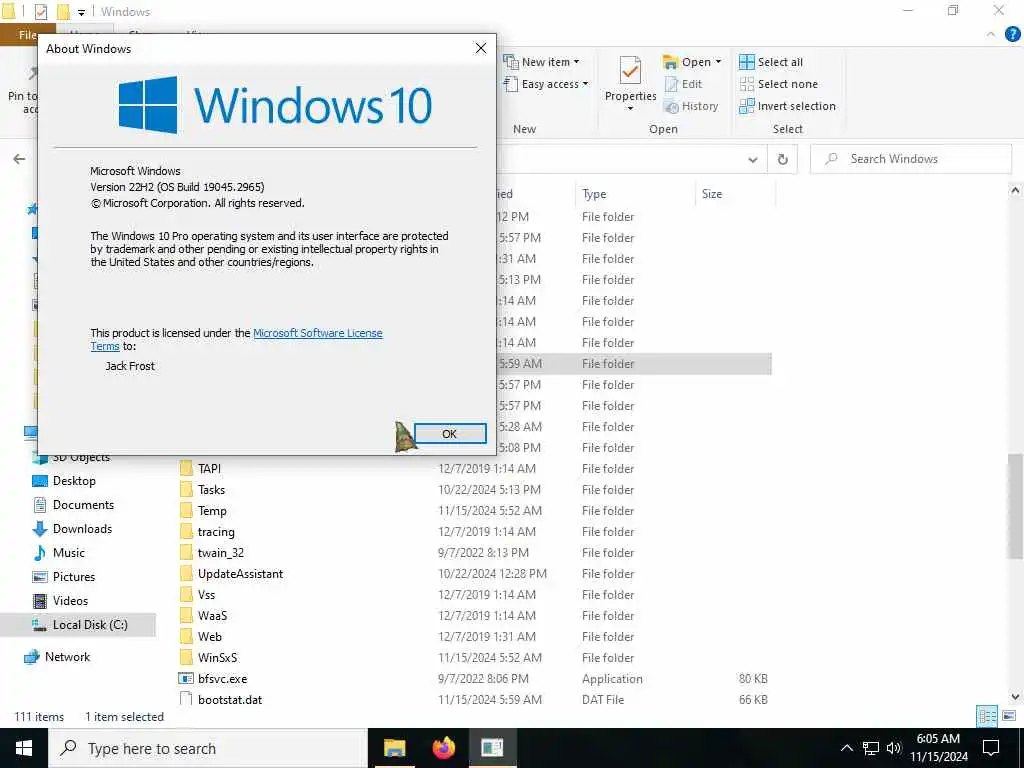Open the New item dropdown
The height and width of the screenshot is (768, 1024).
point(541,62)
